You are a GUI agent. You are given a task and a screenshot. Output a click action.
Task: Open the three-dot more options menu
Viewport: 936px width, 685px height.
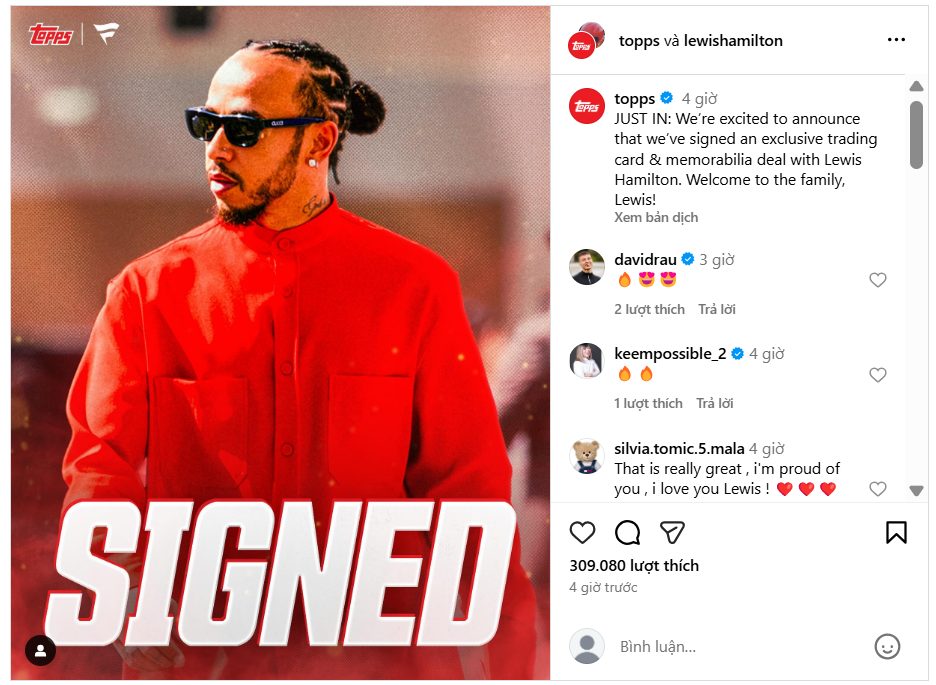click(896, 40)
